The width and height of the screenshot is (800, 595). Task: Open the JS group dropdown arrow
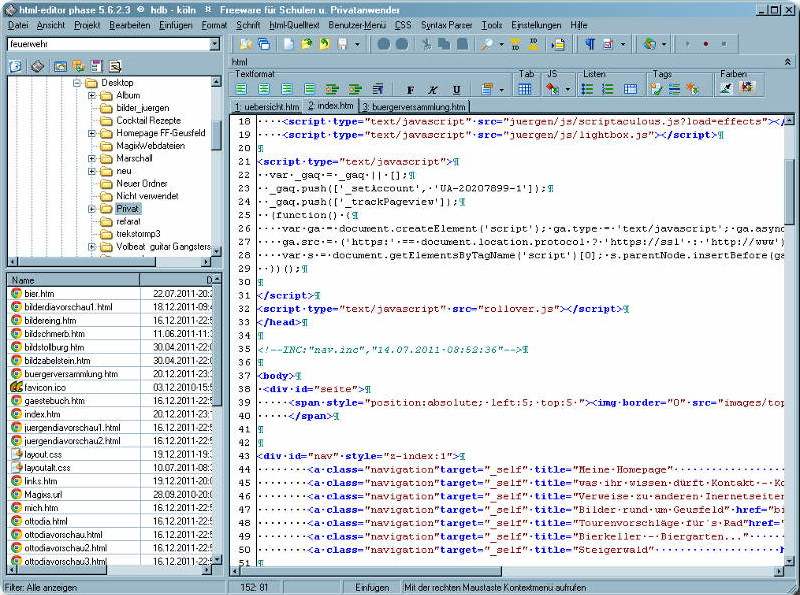pyautogui.click(x=567, y=90)
